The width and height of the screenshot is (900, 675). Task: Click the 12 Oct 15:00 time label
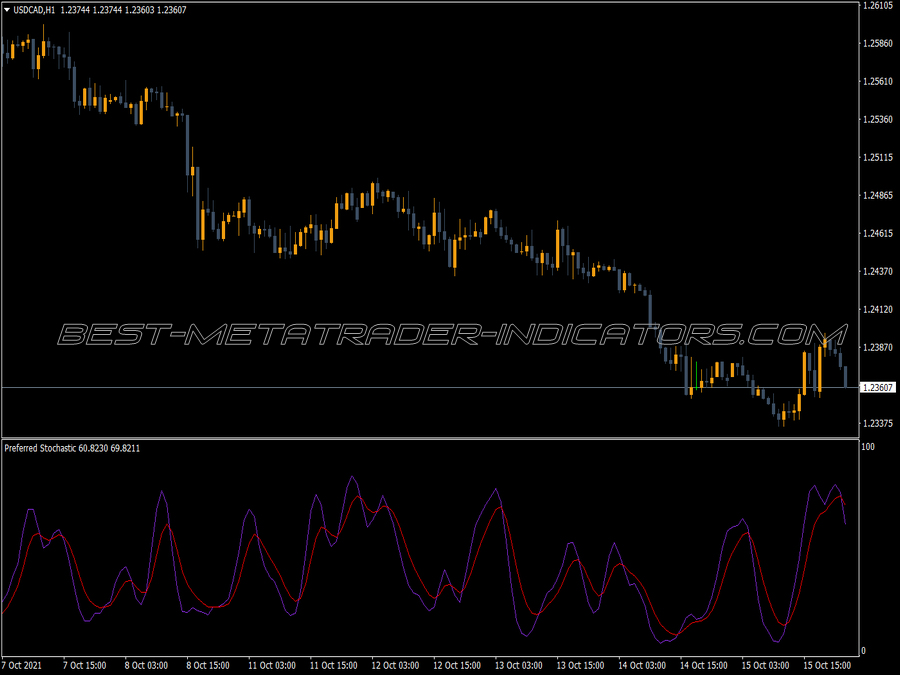point(457,665)
